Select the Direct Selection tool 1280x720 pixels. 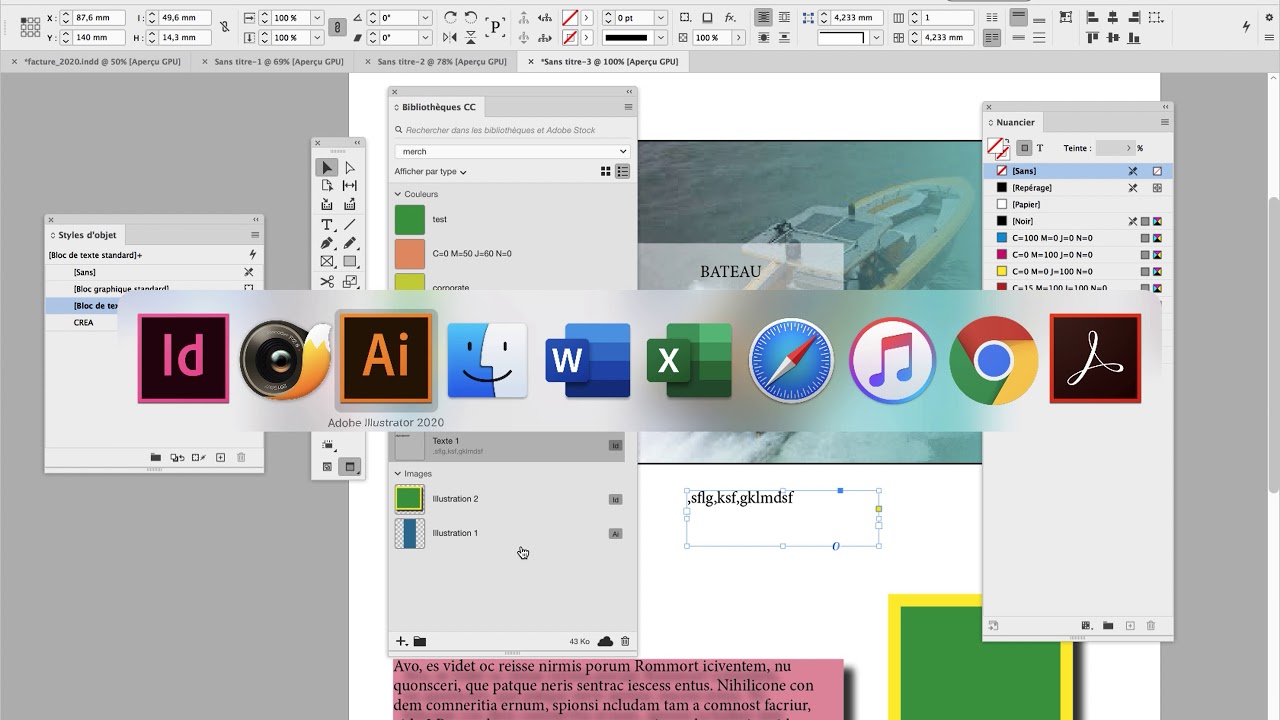350,167
